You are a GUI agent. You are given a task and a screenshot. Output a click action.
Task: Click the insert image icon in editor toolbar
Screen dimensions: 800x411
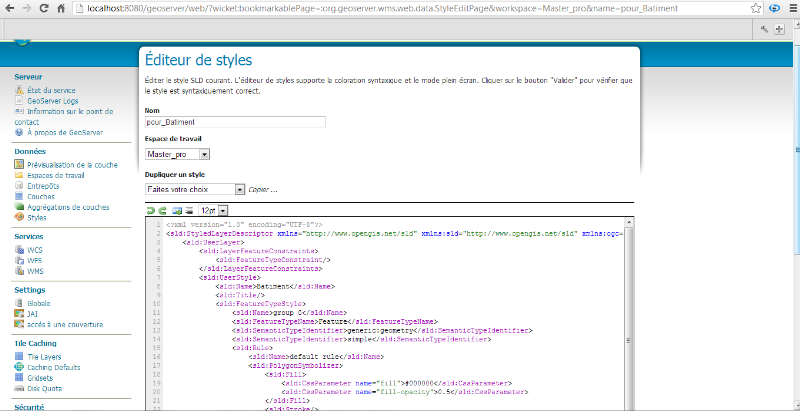176,211
